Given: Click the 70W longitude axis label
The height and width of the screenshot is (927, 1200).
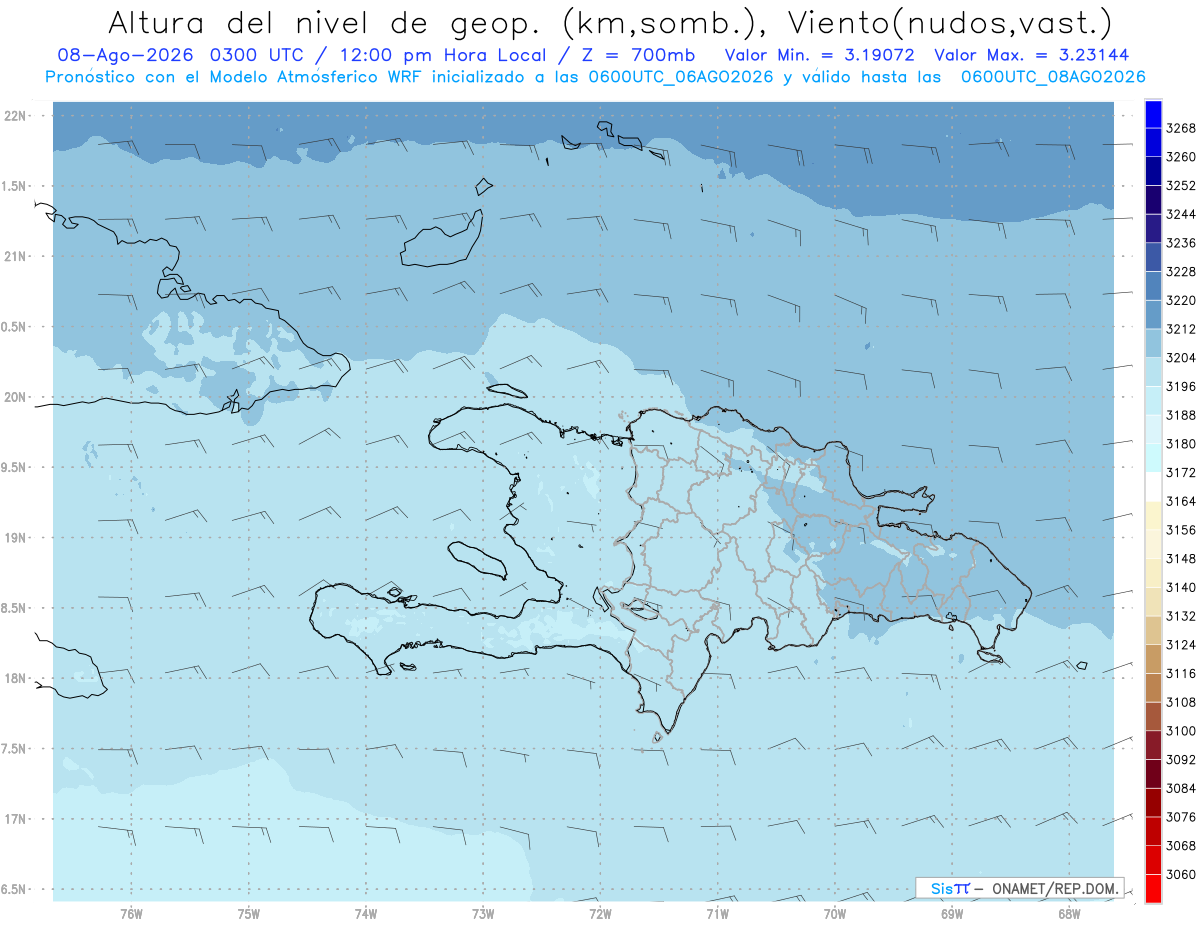Looking at the screenshot, I should (835, 912).
